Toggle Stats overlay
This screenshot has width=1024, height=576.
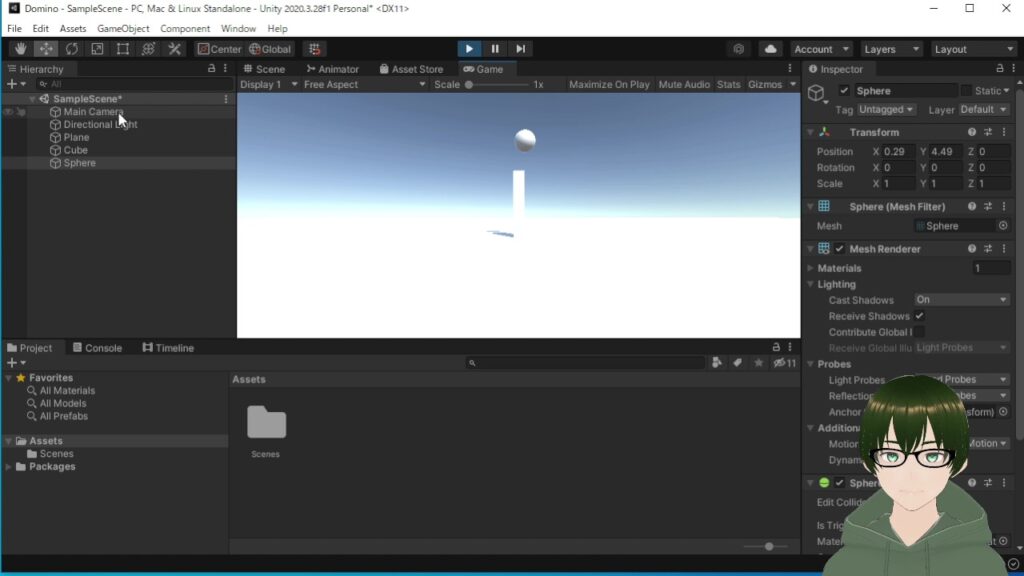(728, 84)
